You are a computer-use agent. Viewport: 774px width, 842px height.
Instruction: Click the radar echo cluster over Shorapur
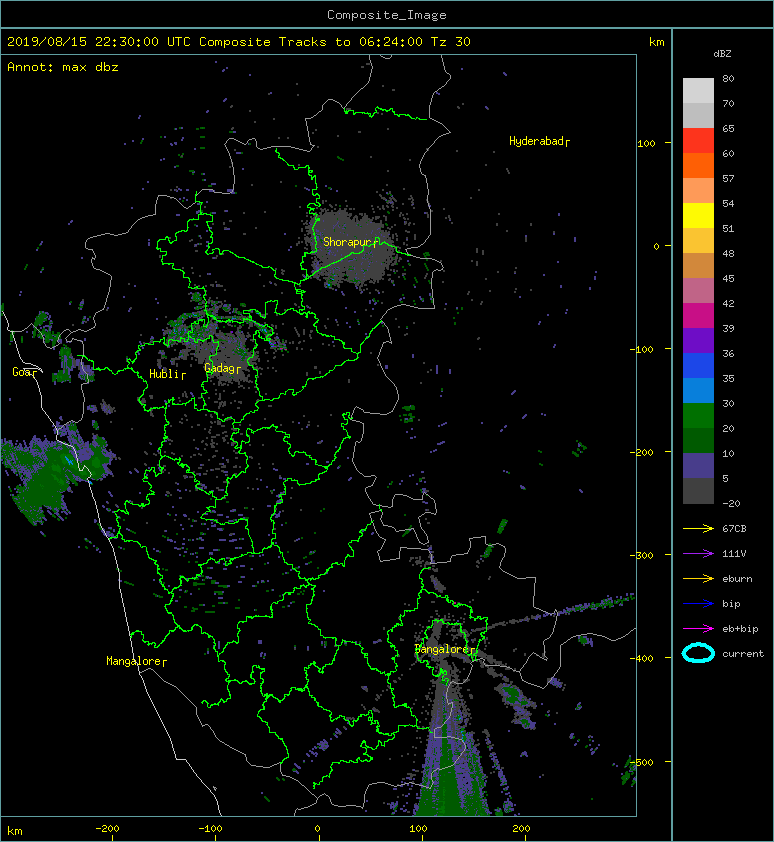pos(352,247)
